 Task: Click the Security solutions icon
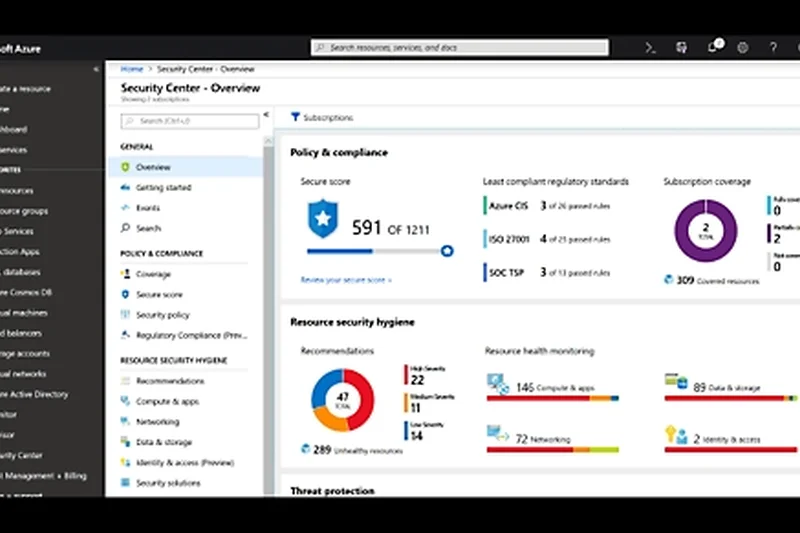click(126, 483)
